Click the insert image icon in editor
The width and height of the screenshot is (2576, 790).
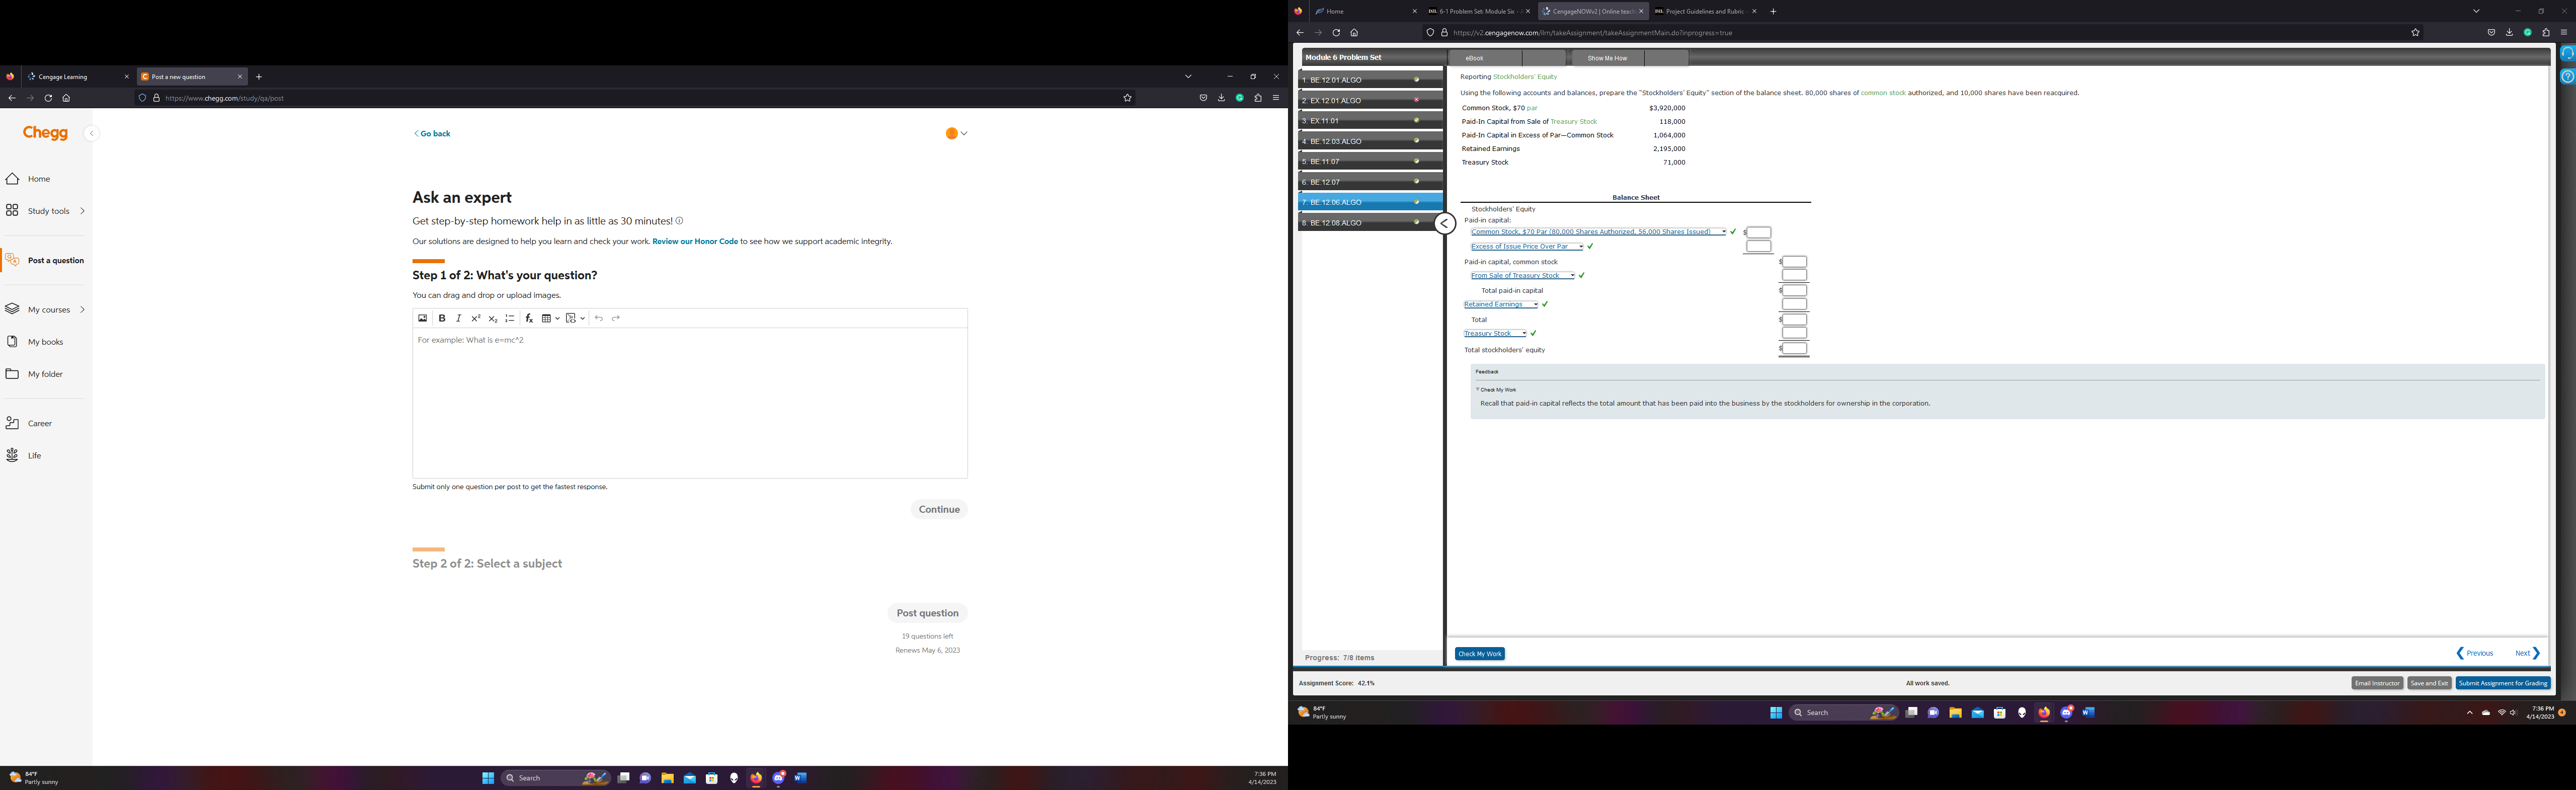(x=423, y=318)
